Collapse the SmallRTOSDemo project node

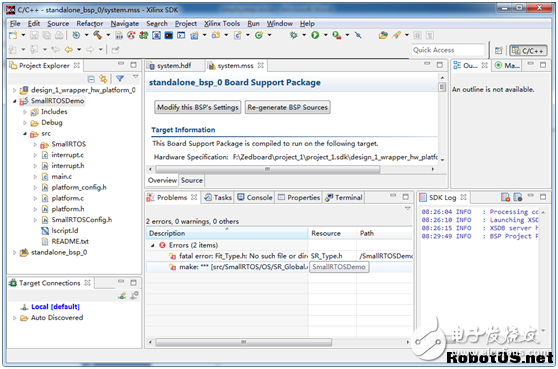(x=15, y=101)
